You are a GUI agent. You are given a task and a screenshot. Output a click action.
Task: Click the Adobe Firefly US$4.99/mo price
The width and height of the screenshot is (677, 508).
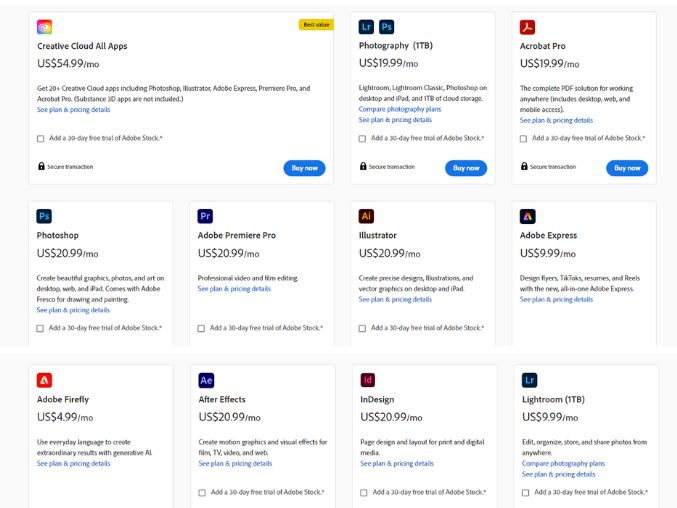65,417
